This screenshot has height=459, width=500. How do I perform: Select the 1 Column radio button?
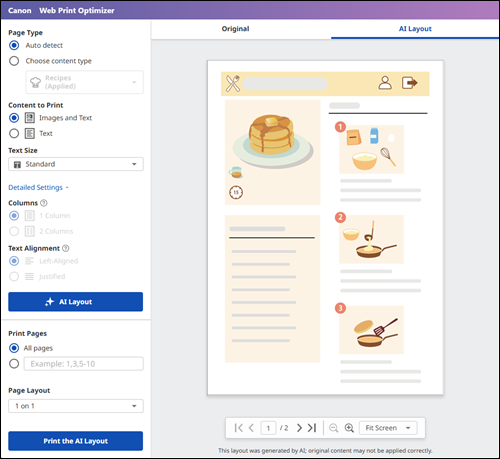tap(14, 215)
